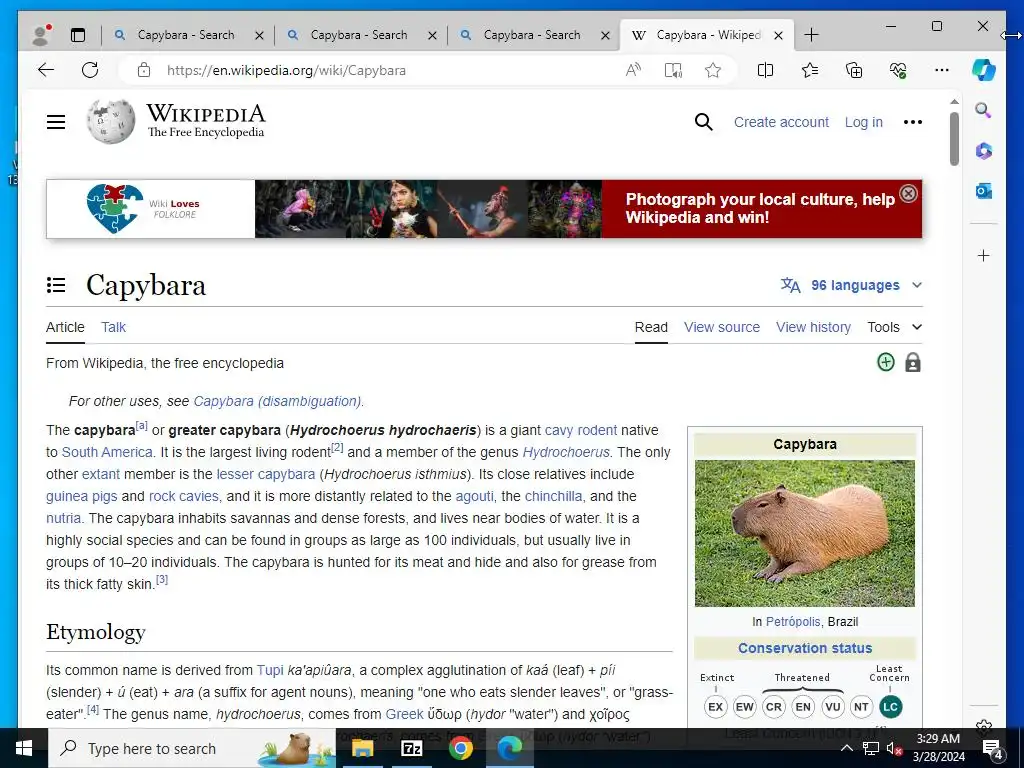This screenshot has width=1024, height=768.
Task: Refresh the Capybara page
Action: 89,70
